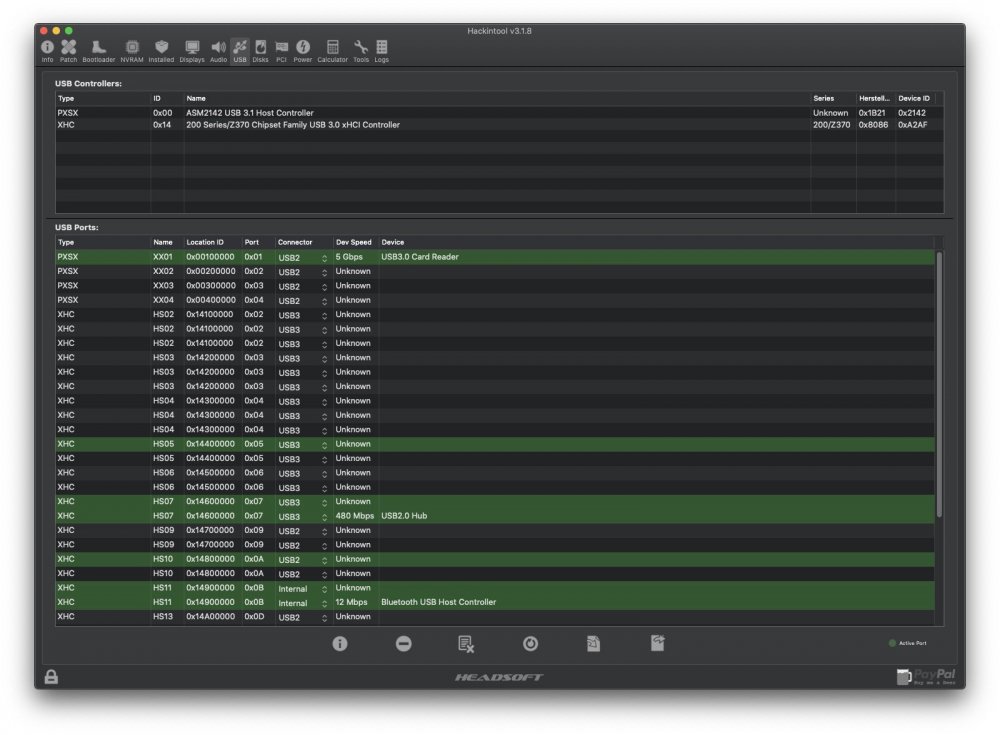Sort USB ports by Location ID column
The image size is (1000, 735).
[212, 242]
